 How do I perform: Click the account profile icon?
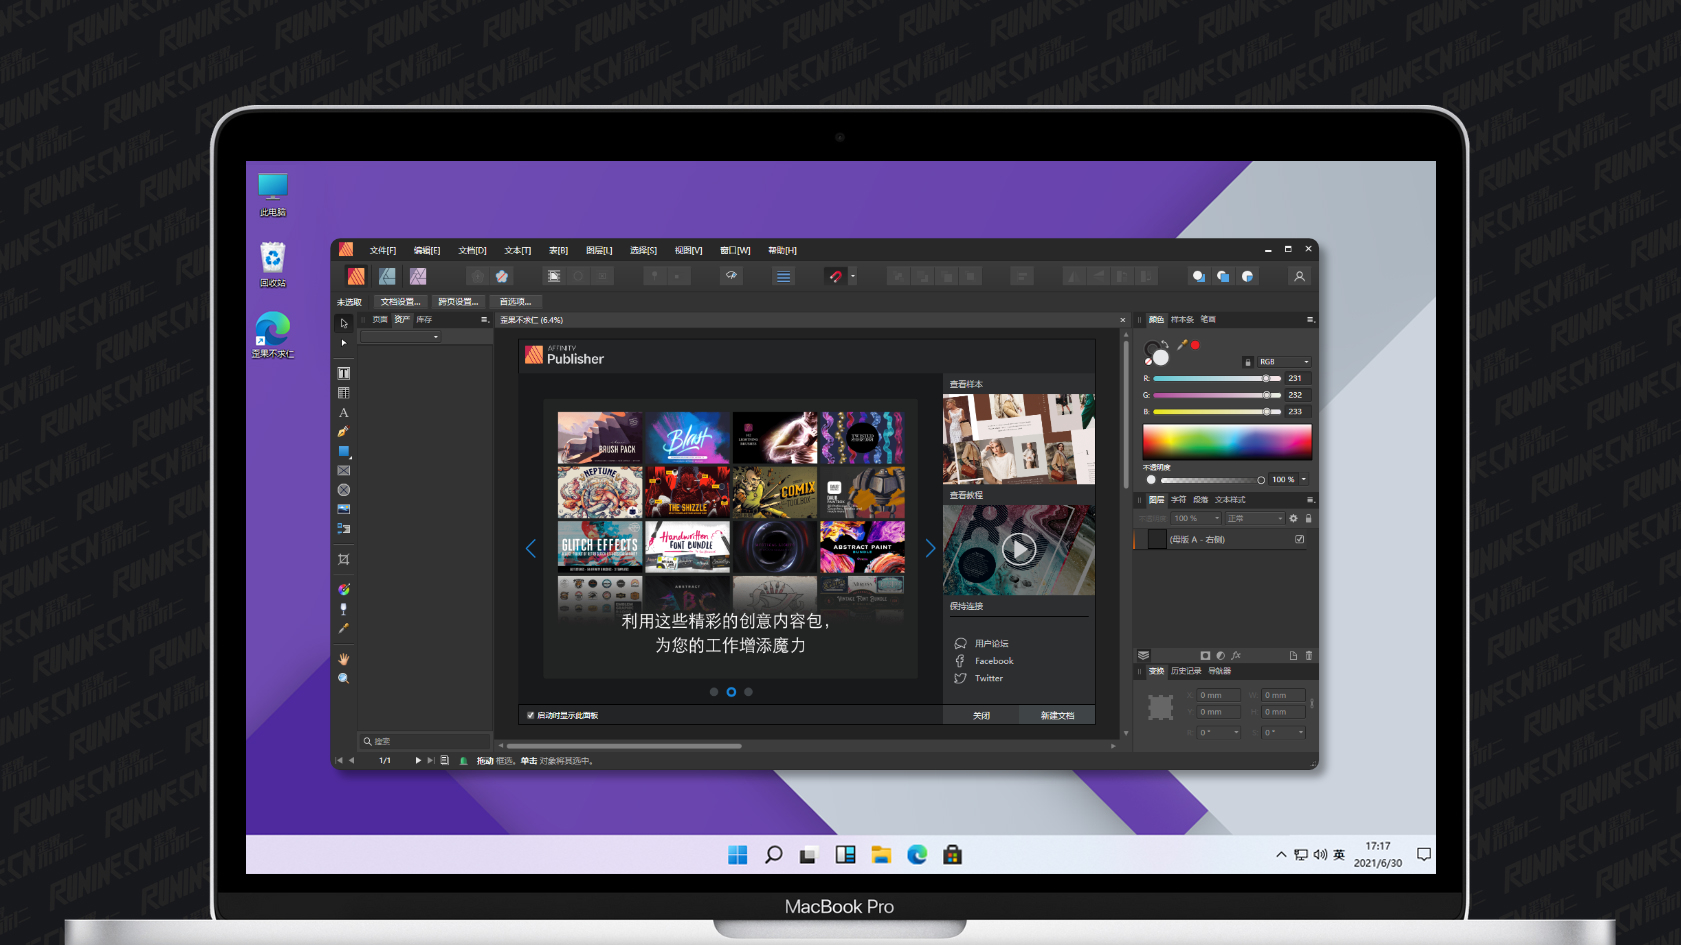pos(1299,276)
